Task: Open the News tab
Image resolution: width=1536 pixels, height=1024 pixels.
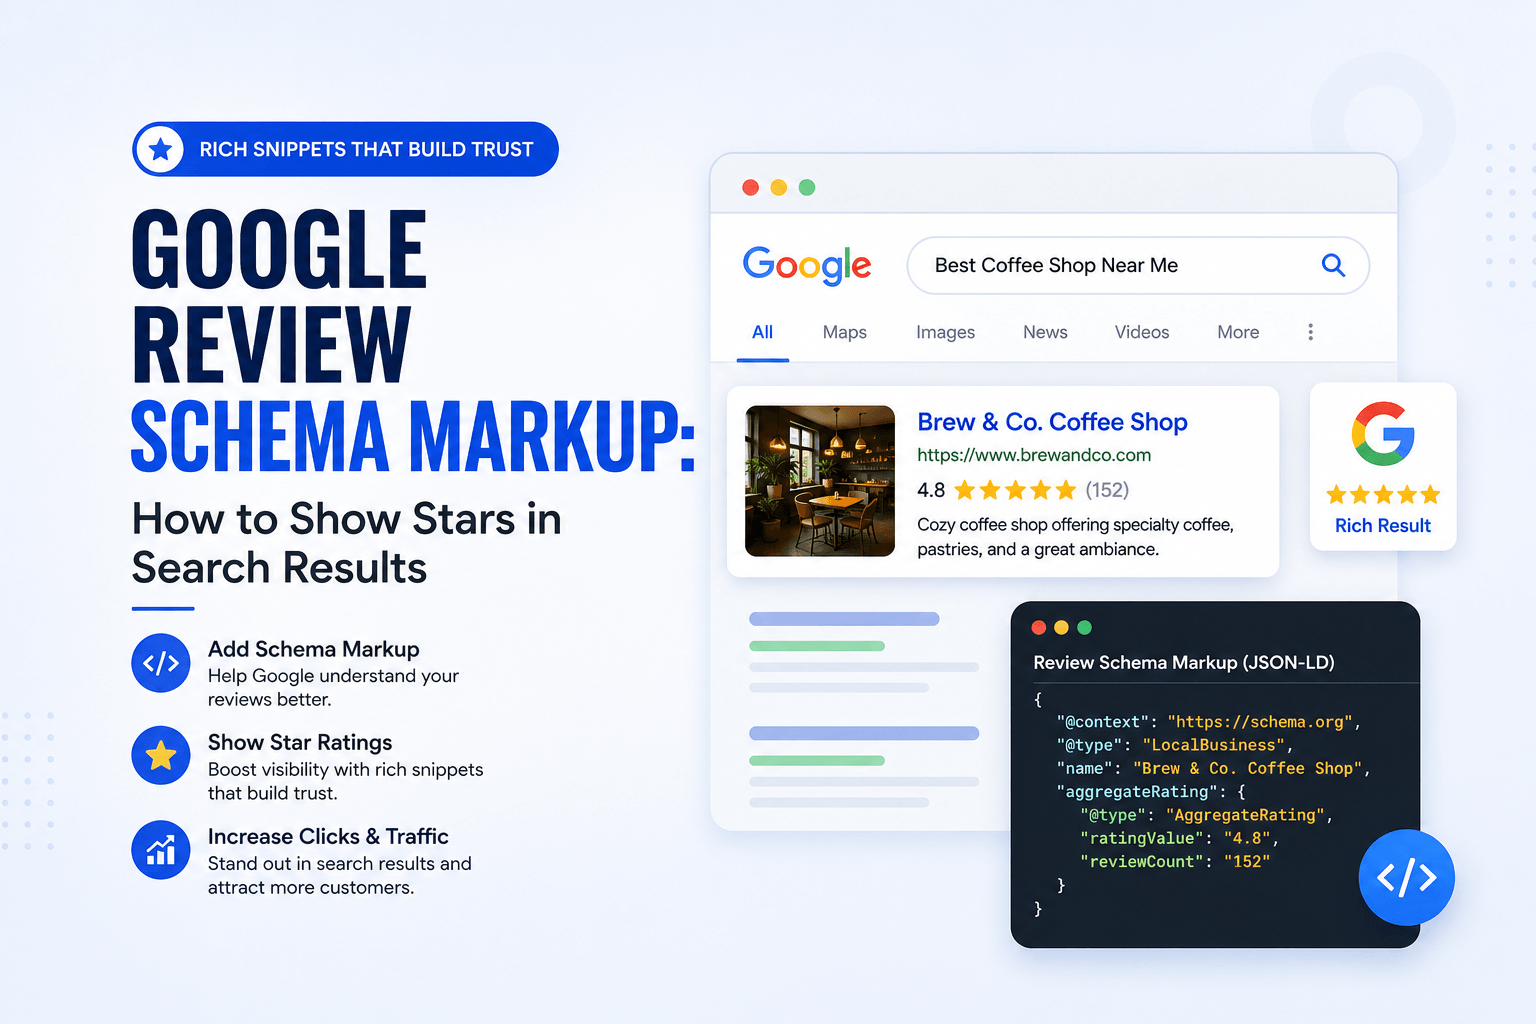Action: click(1045, 332)
